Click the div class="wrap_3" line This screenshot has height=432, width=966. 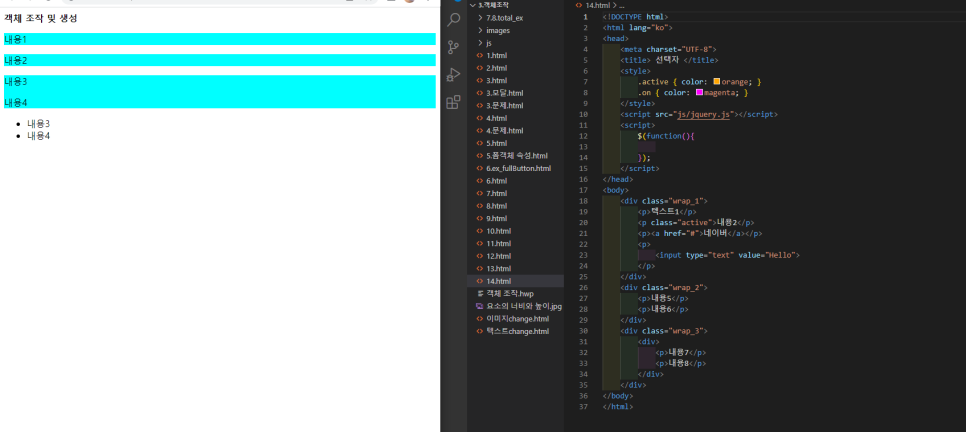pos(664,330)
